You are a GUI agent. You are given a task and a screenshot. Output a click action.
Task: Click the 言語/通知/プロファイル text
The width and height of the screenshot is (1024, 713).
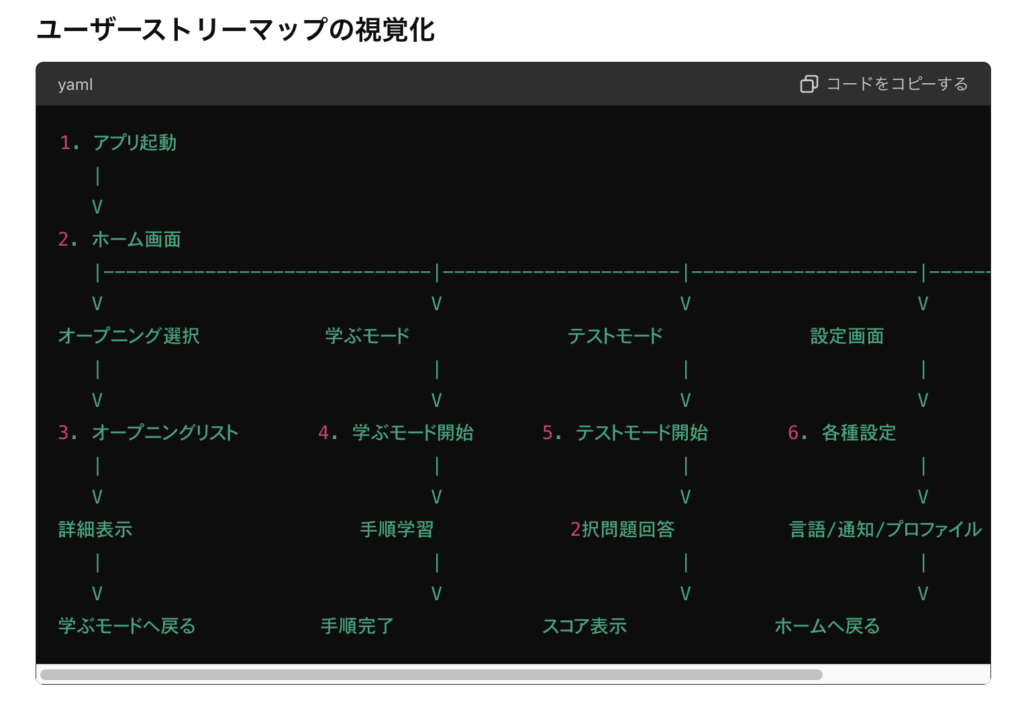pos(885,530)
